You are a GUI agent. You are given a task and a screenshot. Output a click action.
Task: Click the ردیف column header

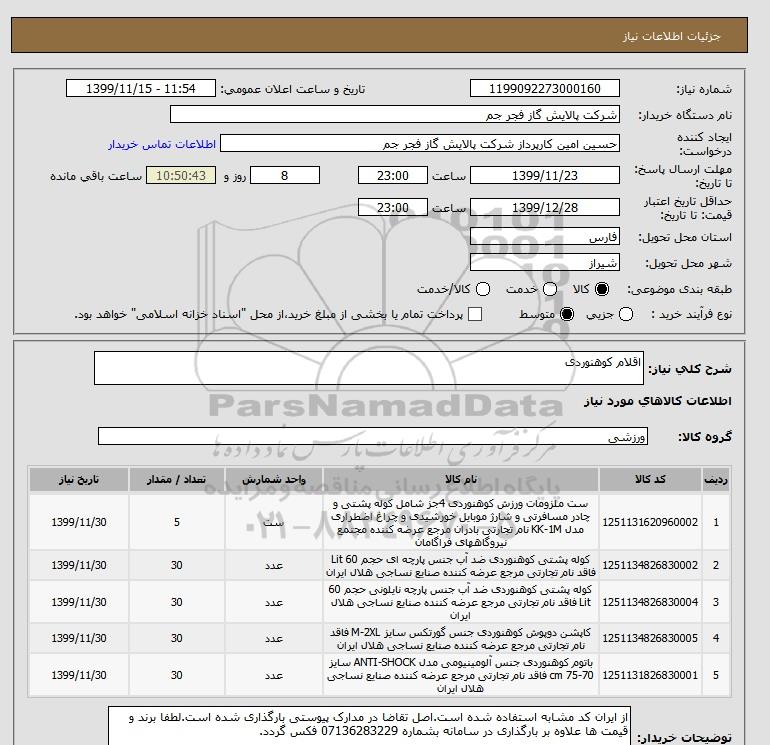716,479
